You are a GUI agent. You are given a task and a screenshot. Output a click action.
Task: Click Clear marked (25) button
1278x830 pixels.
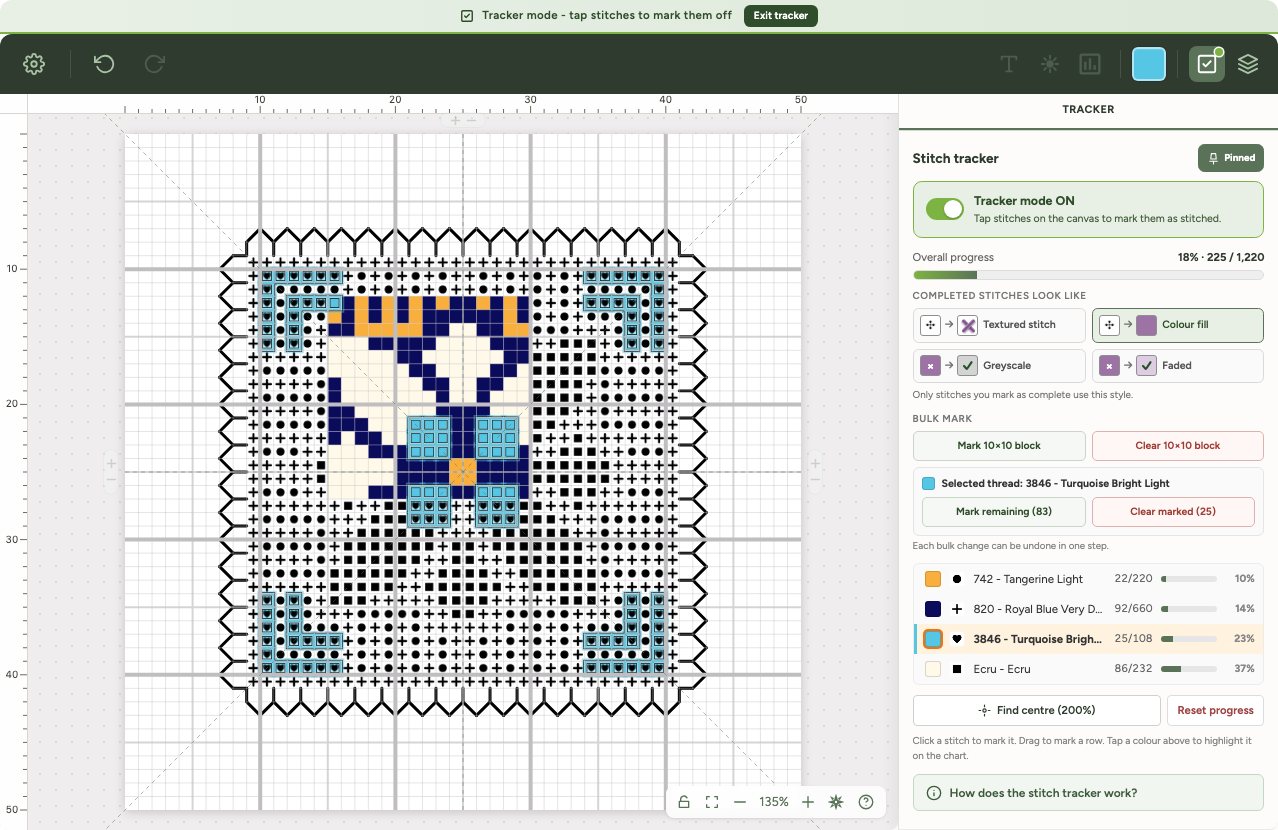(1173, 512)
